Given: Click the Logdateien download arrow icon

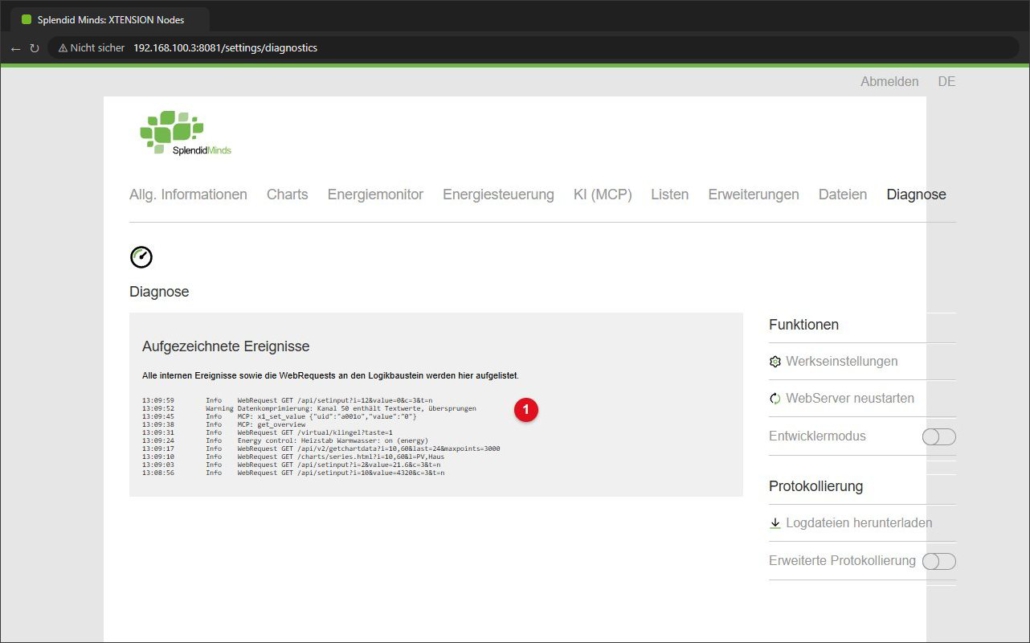Looking at the screenshot, I should click(x=775, y=523).
